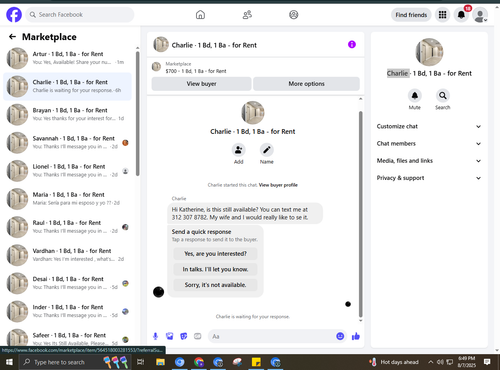Screen dimensions: 500x370
Task: Open the Friends icon in the top navigation
Action: (247, 15)
